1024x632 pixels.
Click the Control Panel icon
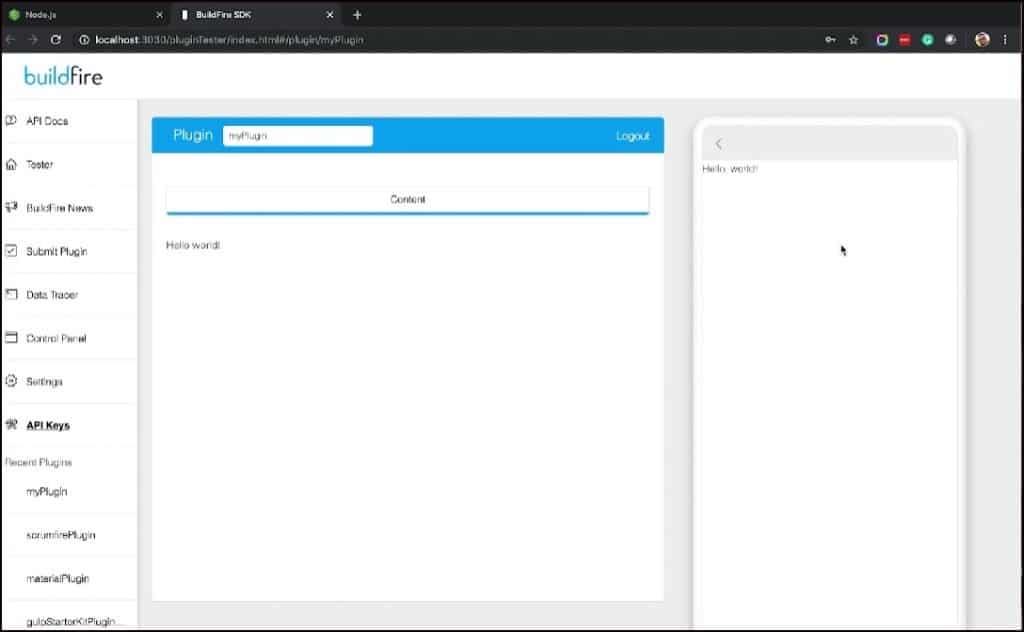tap(11, 338)
